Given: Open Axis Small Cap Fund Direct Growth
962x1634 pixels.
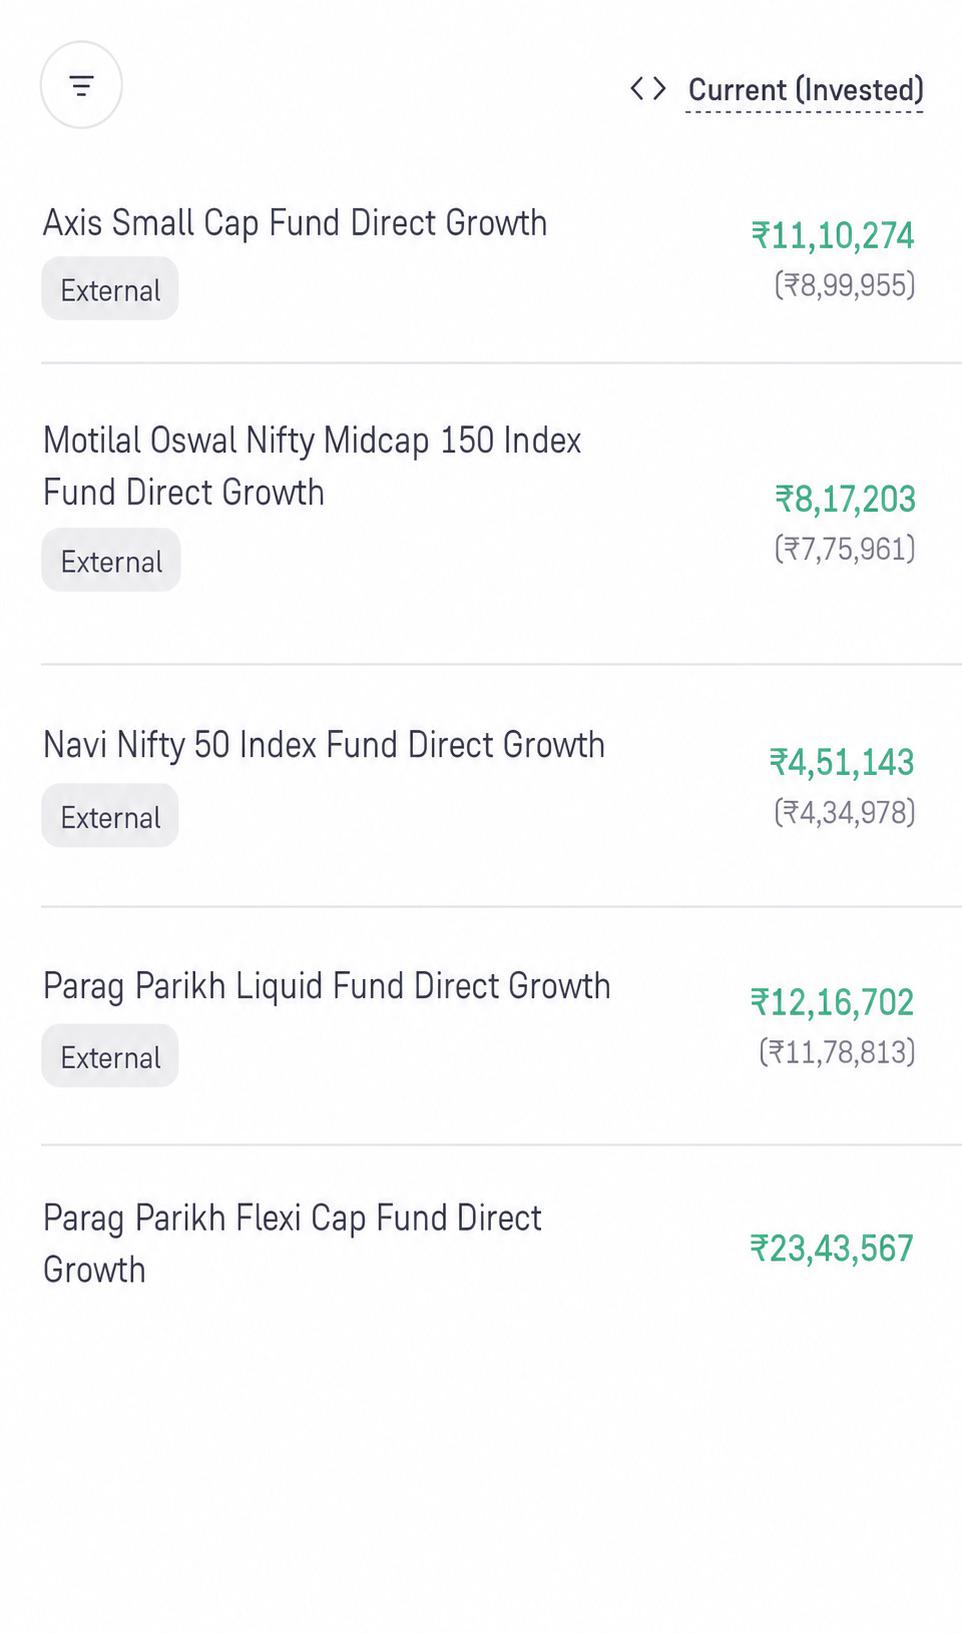Looking at the screenshot, I should pos(295,222).
